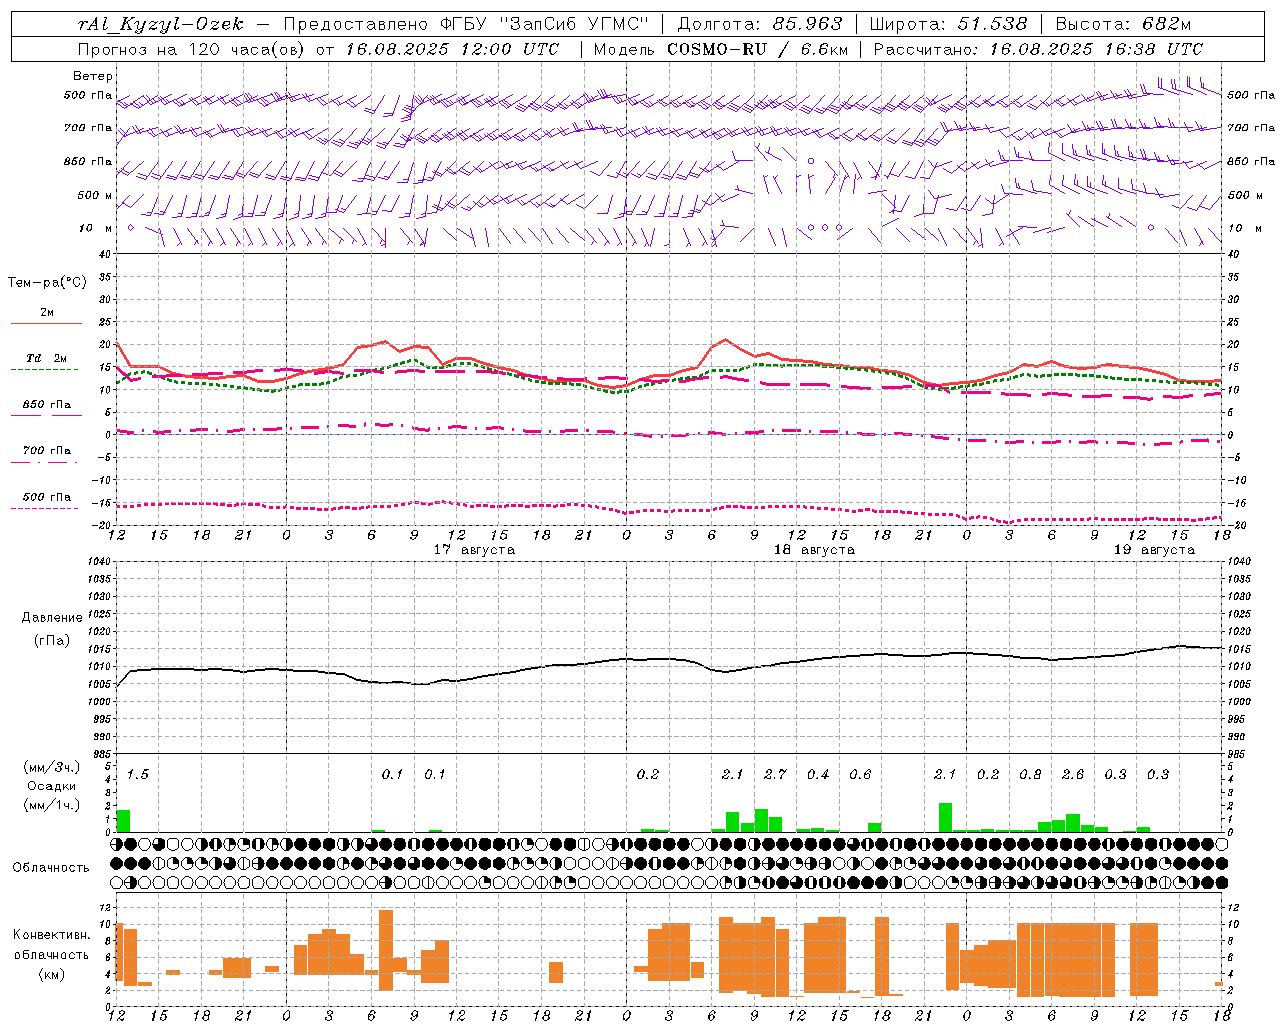Click the Td 2м dew point legend label
This screenshot has height=1024, width=1280.
pos(47,358)
